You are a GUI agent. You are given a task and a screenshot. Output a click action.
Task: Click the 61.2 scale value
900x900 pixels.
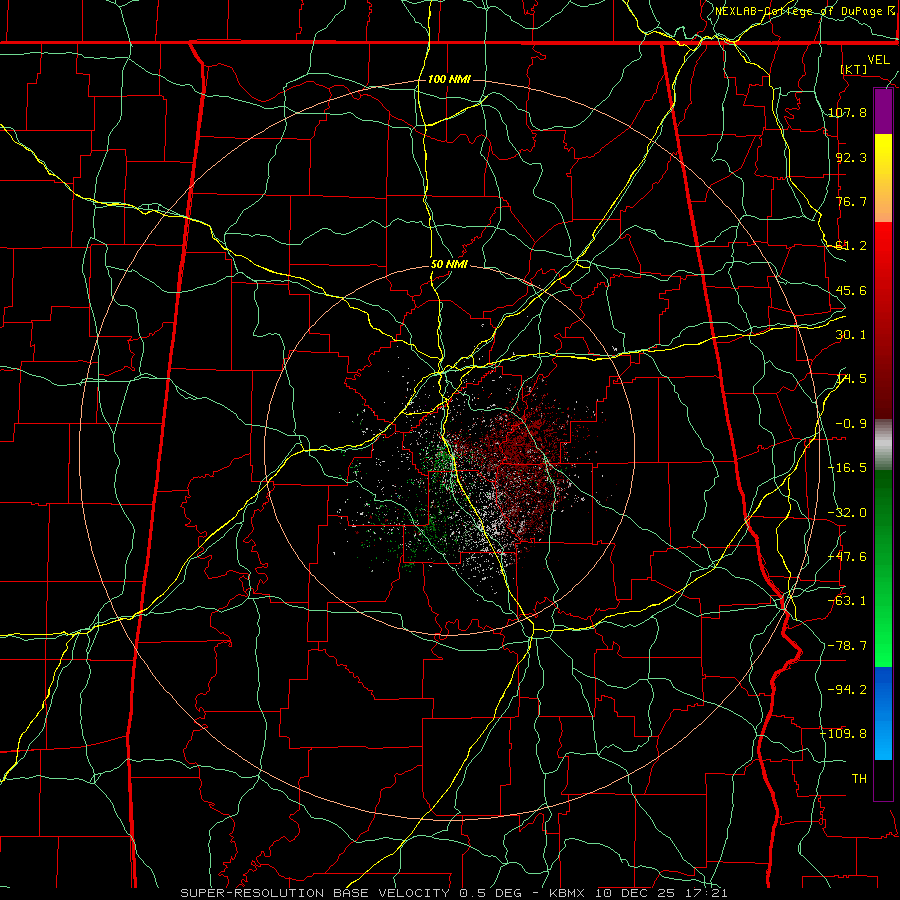point(851,246)
